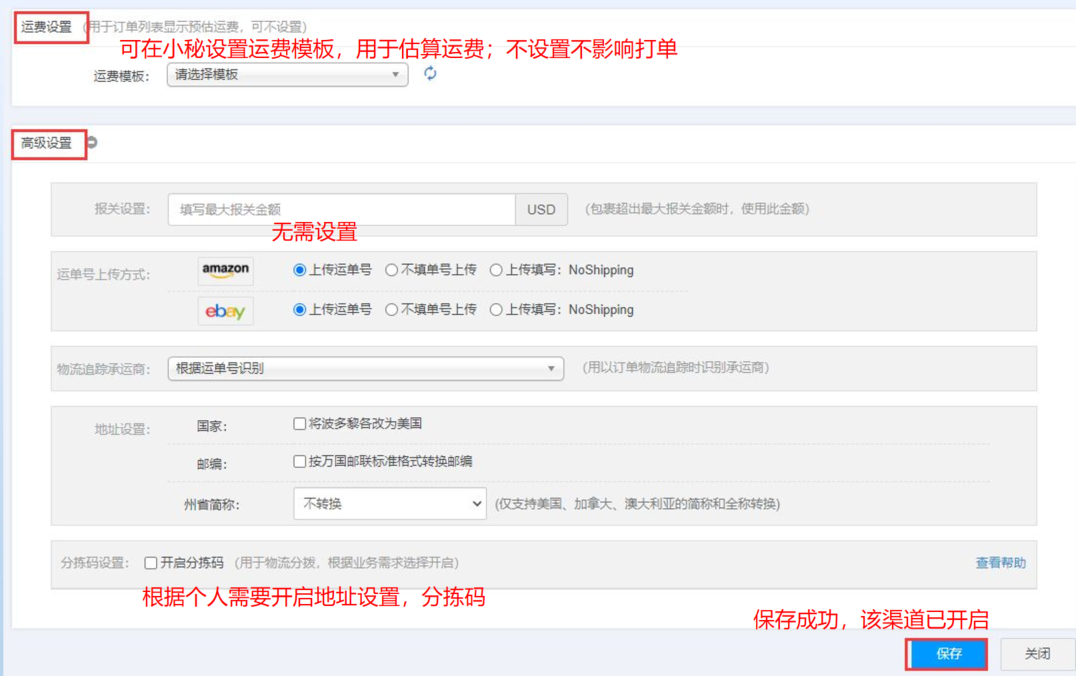
Task: Click the Amazon logo in upload method
Action: tap(226, 270)
